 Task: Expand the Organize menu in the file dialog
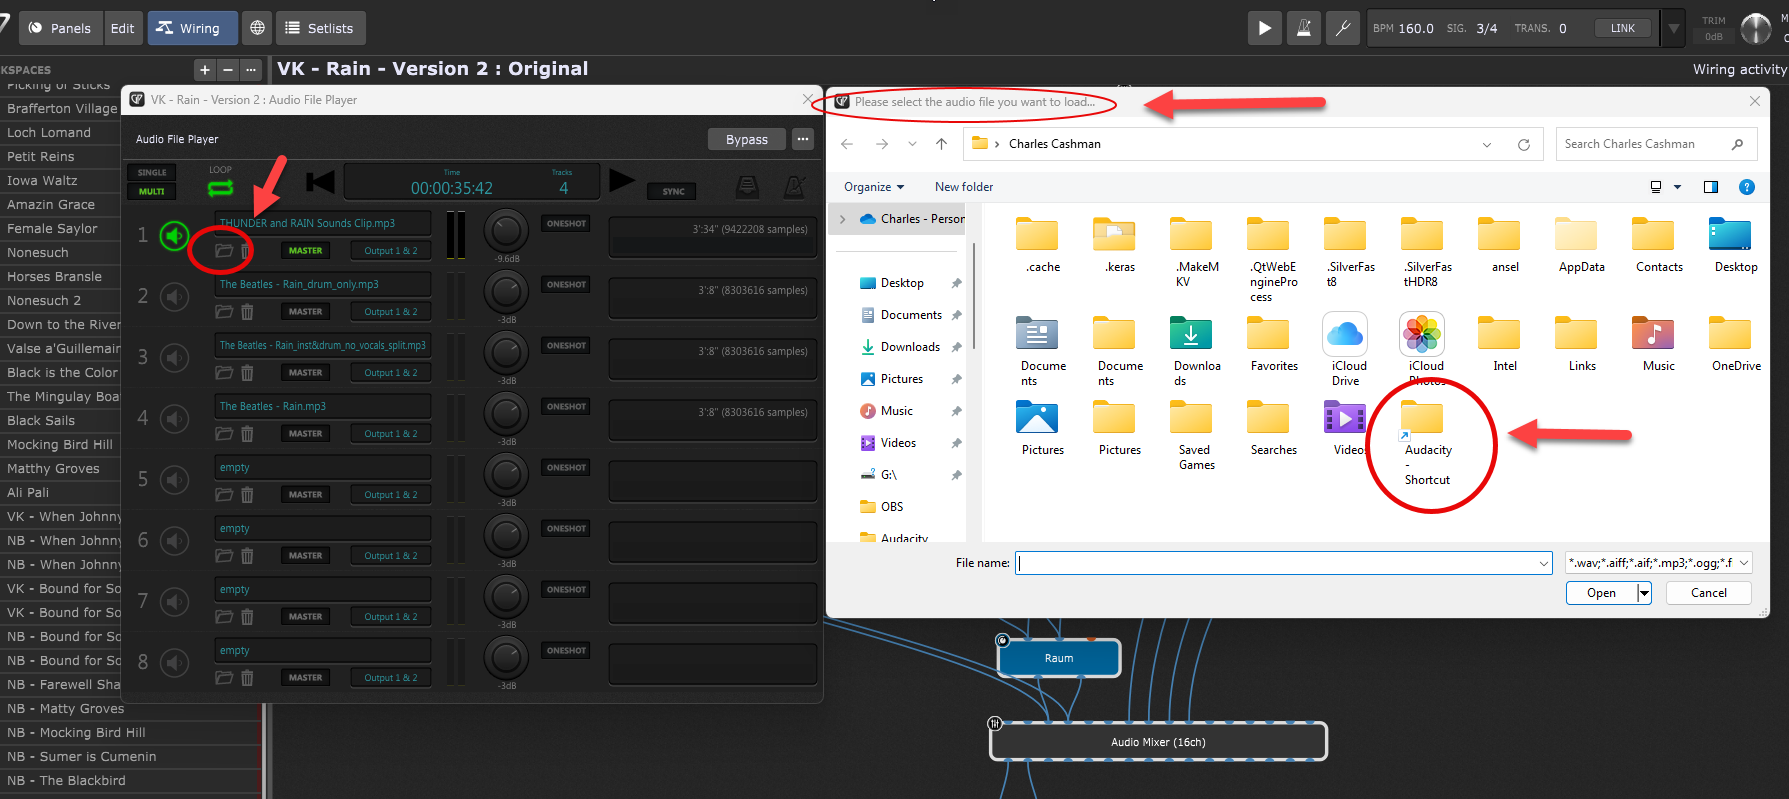[x=873, y=187]
